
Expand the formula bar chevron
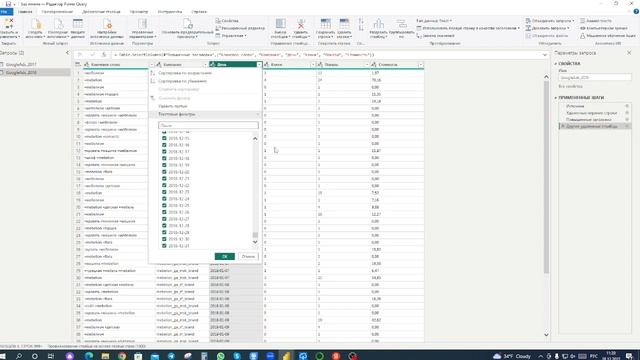click(x=544, y=55)
